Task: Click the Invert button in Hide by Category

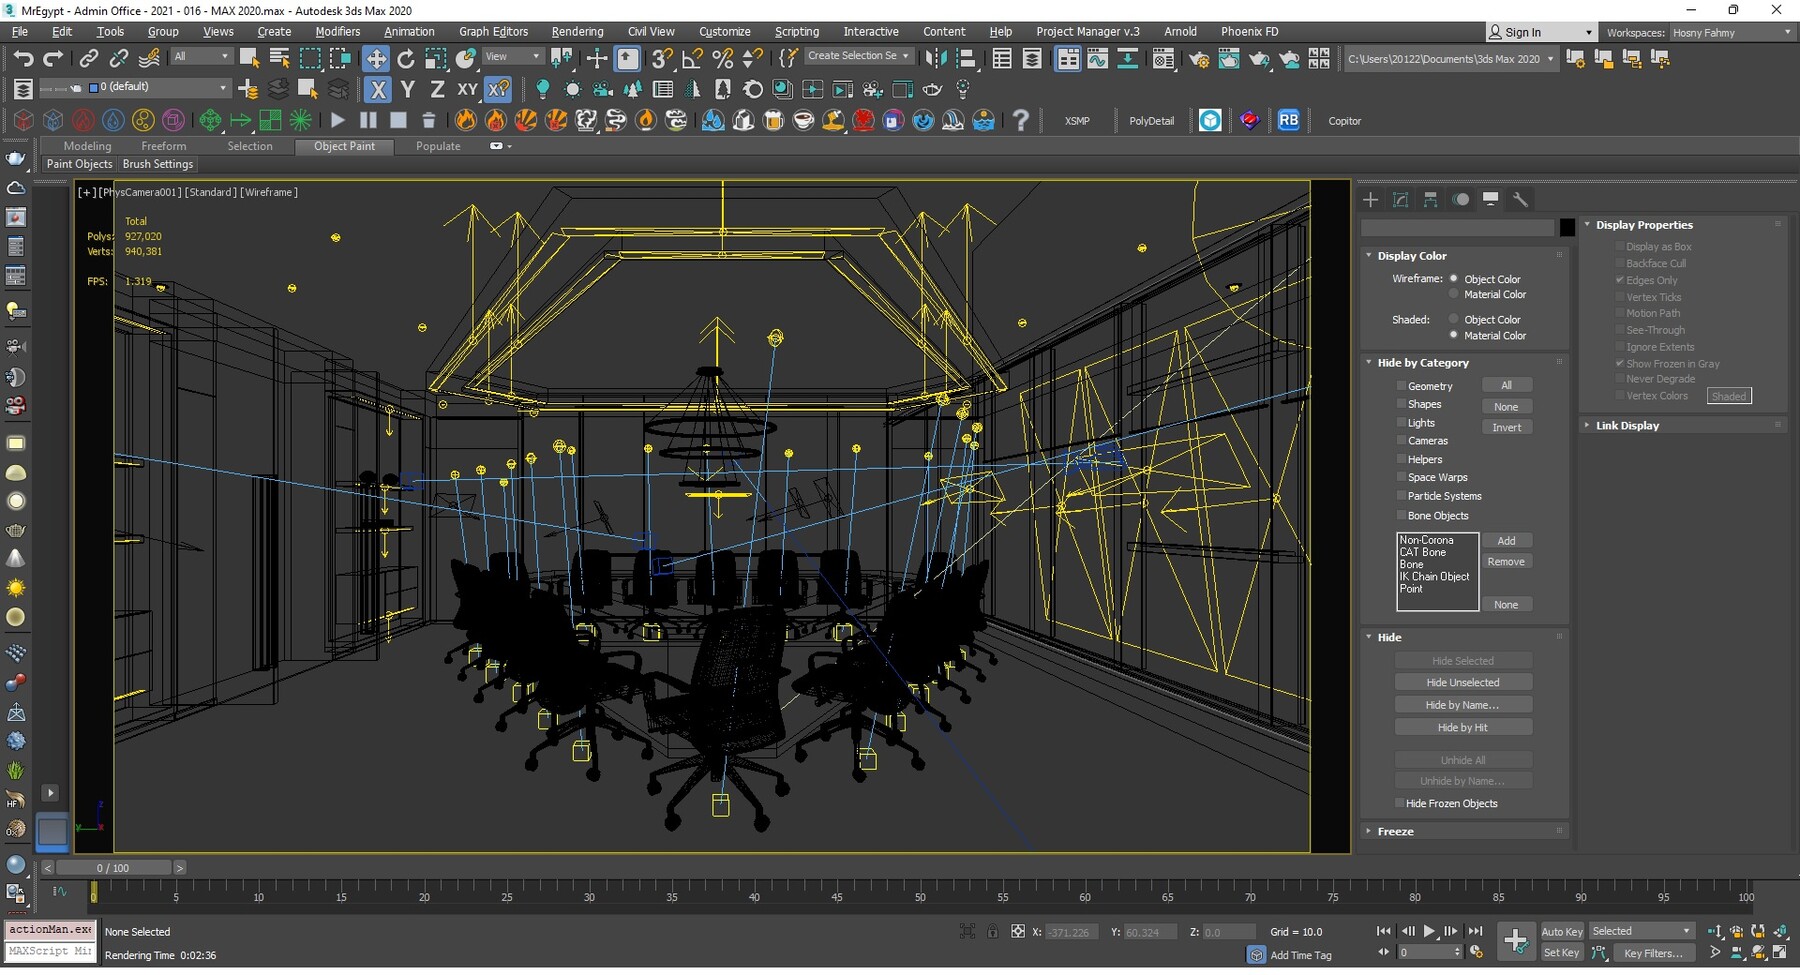Action: click(x=1506, y=428)
